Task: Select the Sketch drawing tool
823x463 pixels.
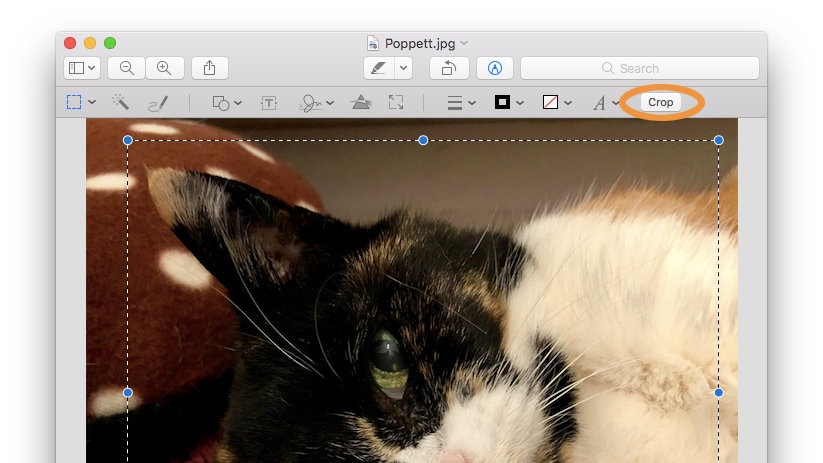Action: coord(158,103)
